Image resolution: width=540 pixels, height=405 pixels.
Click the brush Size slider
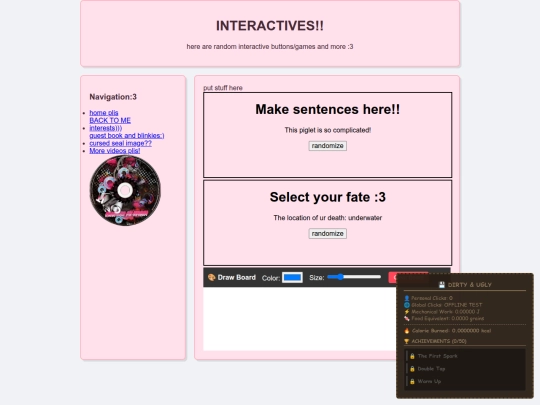click(x=354, y=277)
